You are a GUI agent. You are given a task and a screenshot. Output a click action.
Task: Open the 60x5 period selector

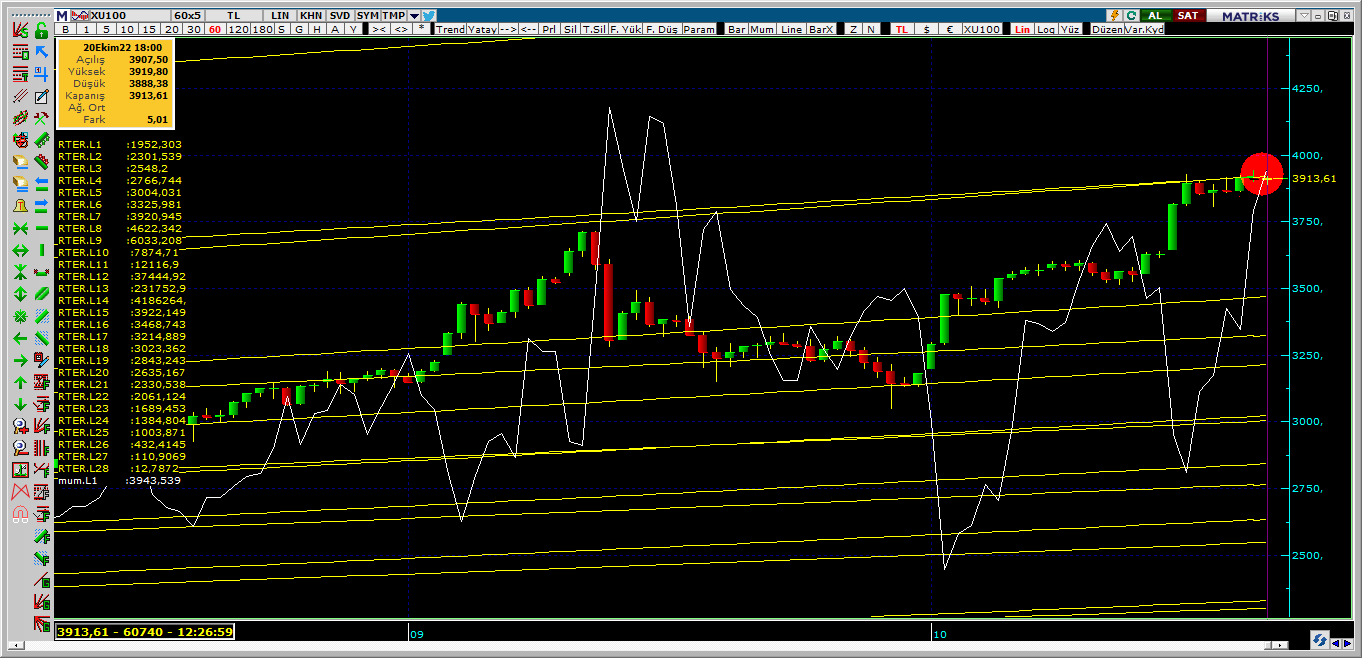click(188, 16)
